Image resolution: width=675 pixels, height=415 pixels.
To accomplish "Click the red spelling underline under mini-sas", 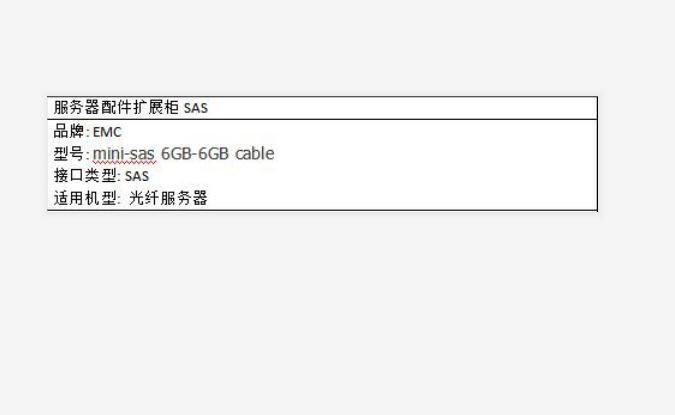I will click(x=124, y=163).
